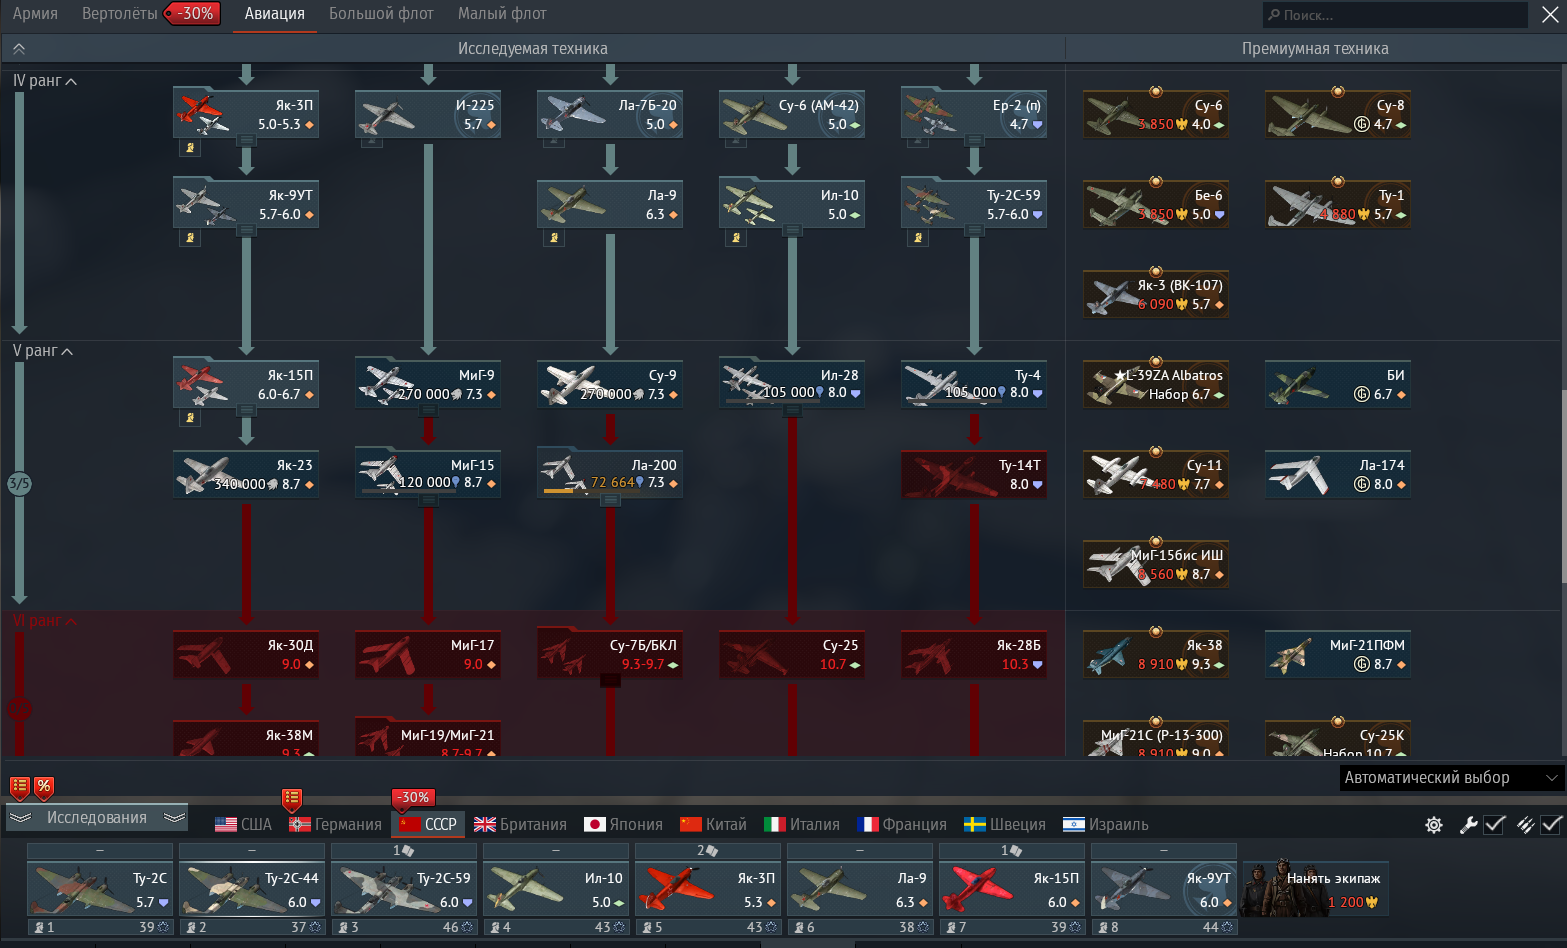
Task: Click the ammunition auto-refill icon
Action: pyautogui.click(x=1525, y=825)
